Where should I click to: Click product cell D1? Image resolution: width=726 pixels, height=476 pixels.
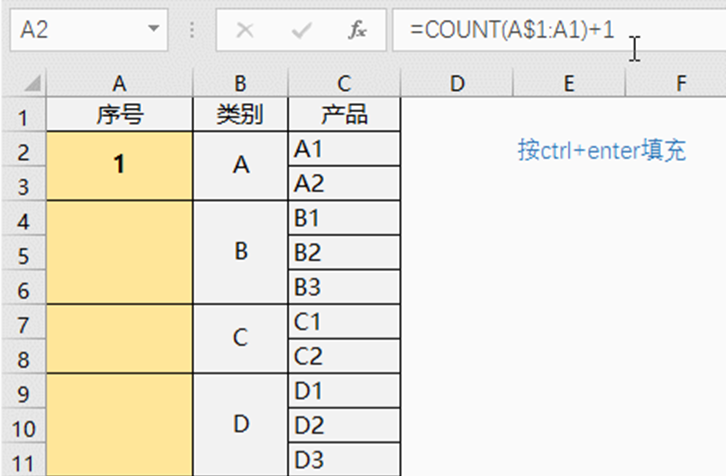(x=344, y=391)
